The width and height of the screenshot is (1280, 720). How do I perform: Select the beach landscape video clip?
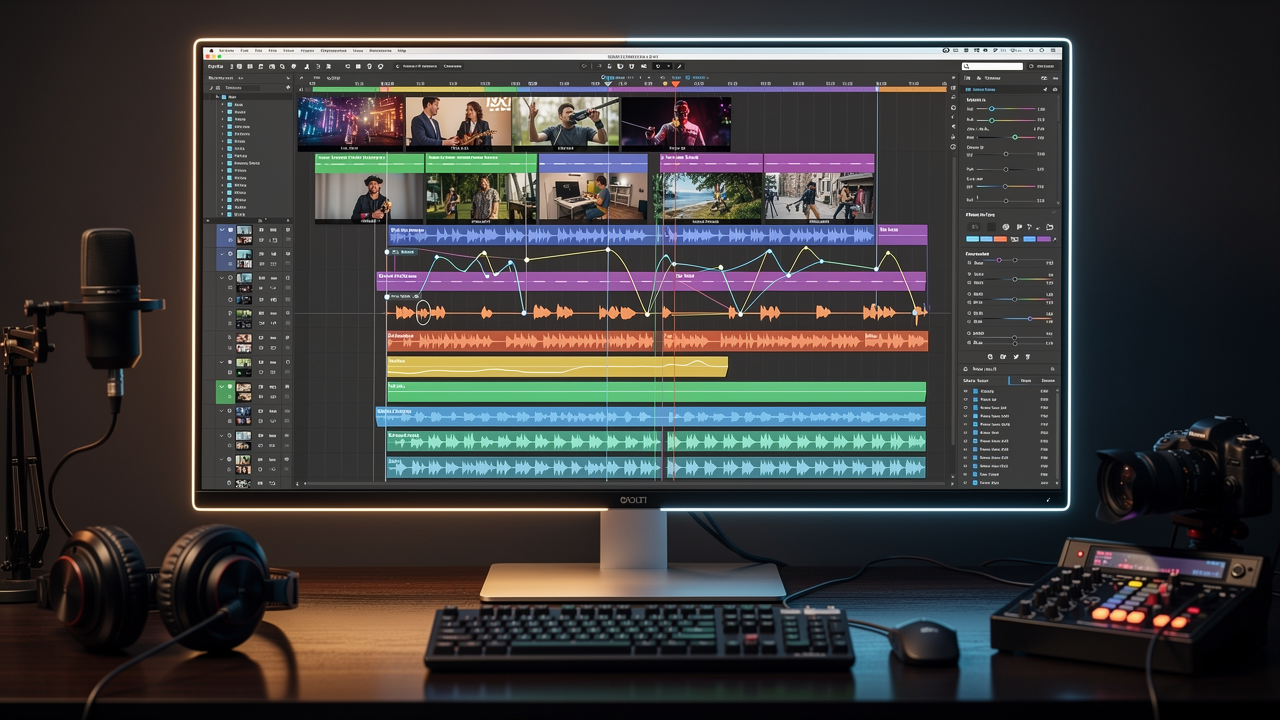tap(711, 197)
